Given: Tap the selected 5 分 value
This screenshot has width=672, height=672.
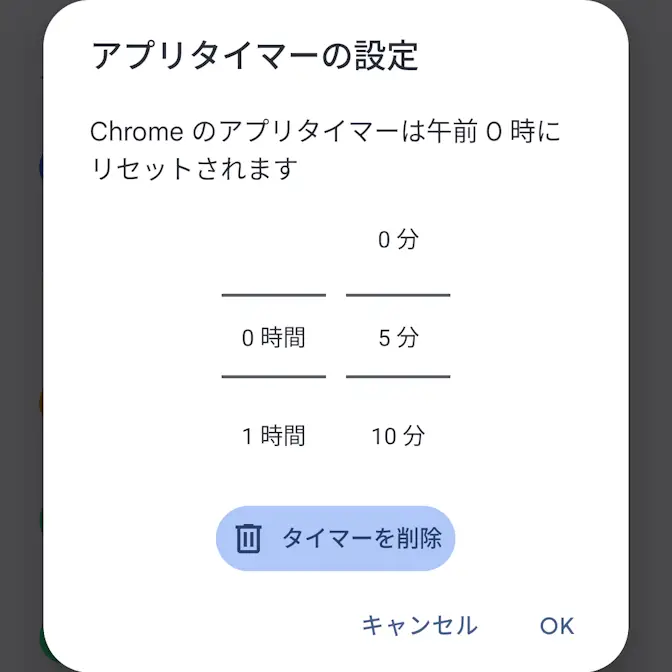Looking at the screenshot, I should click(x=398, y=338).
